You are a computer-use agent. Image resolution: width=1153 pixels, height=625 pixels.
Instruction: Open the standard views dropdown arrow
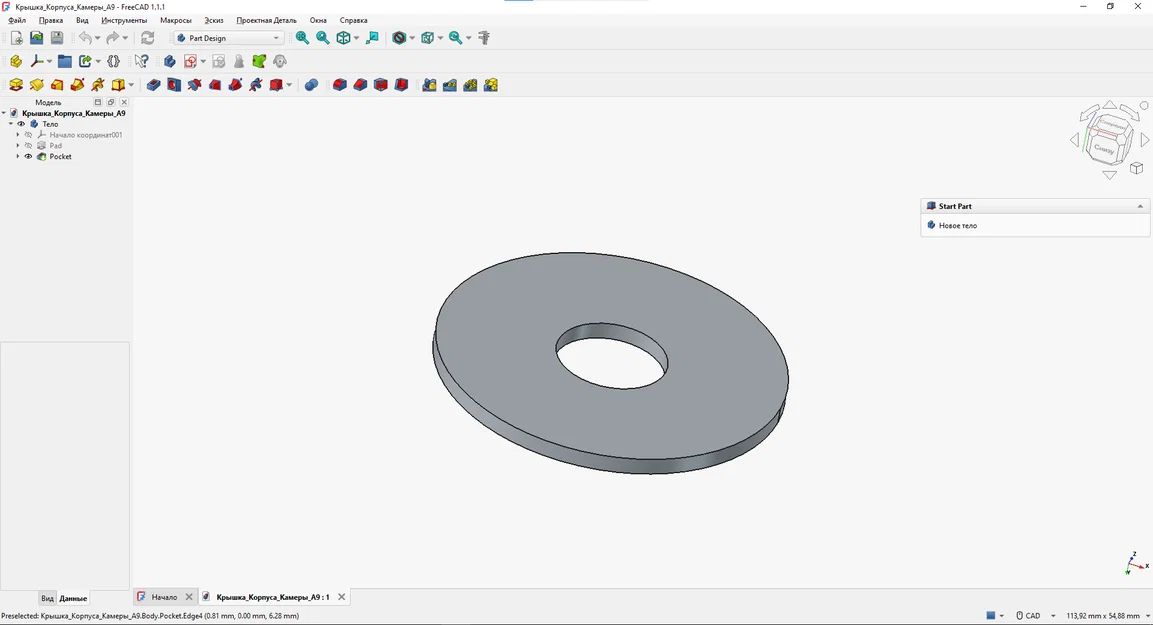[357, 38]
